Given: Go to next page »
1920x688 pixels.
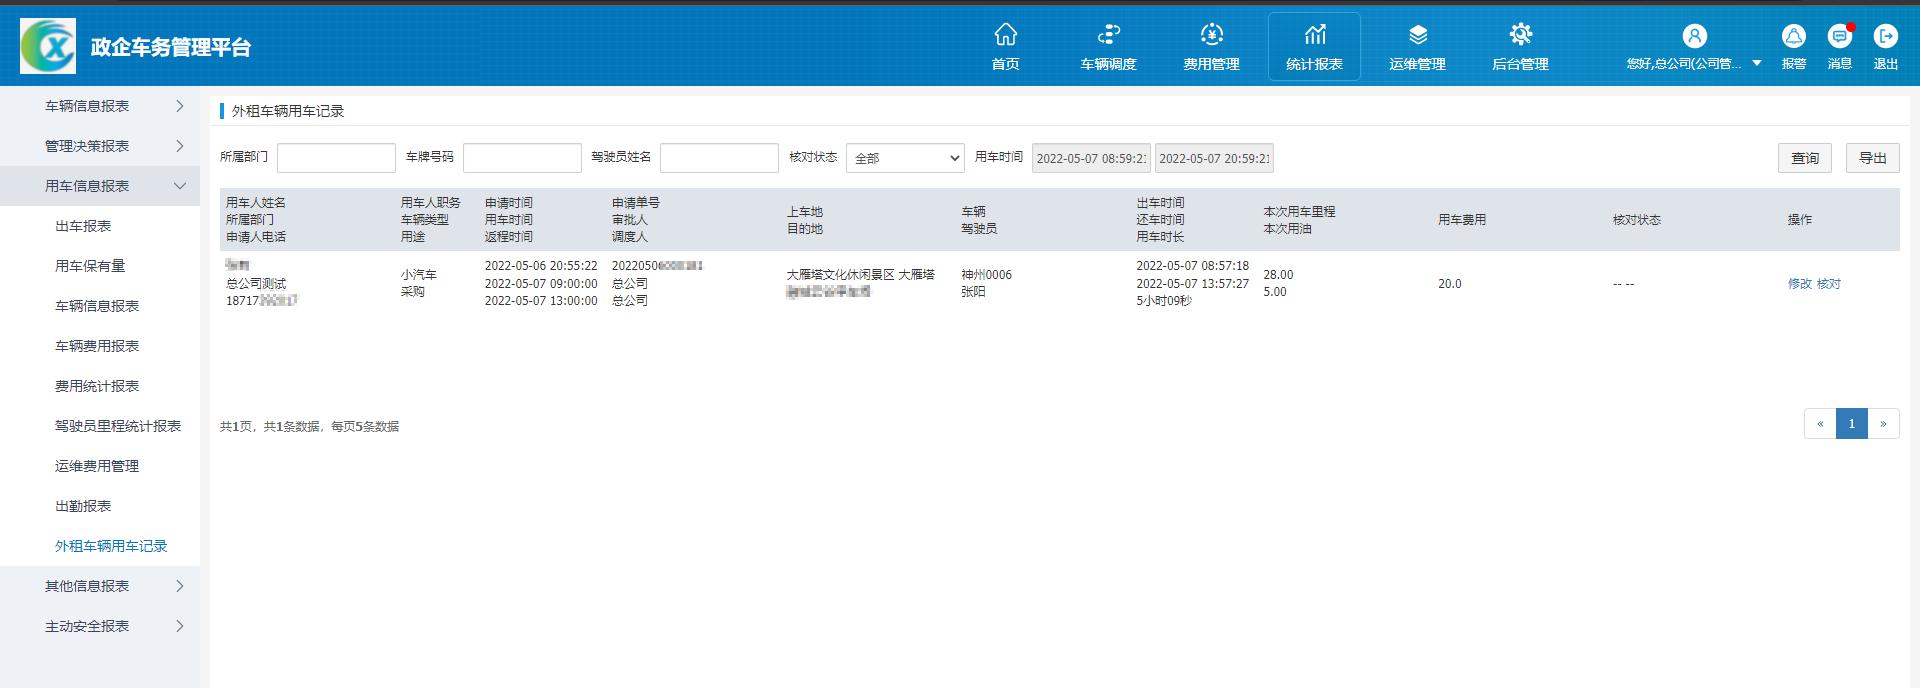Looking at the screenshot, I should point(1883,424).
